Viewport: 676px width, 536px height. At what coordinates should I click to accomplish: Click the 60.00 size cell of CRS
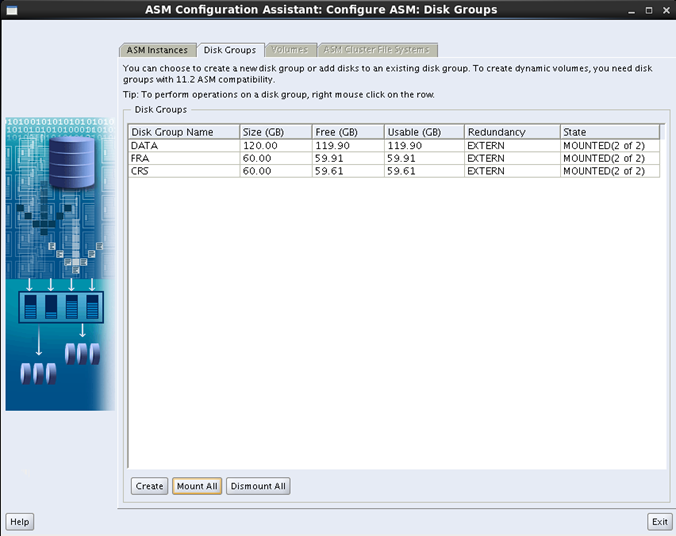275,171
